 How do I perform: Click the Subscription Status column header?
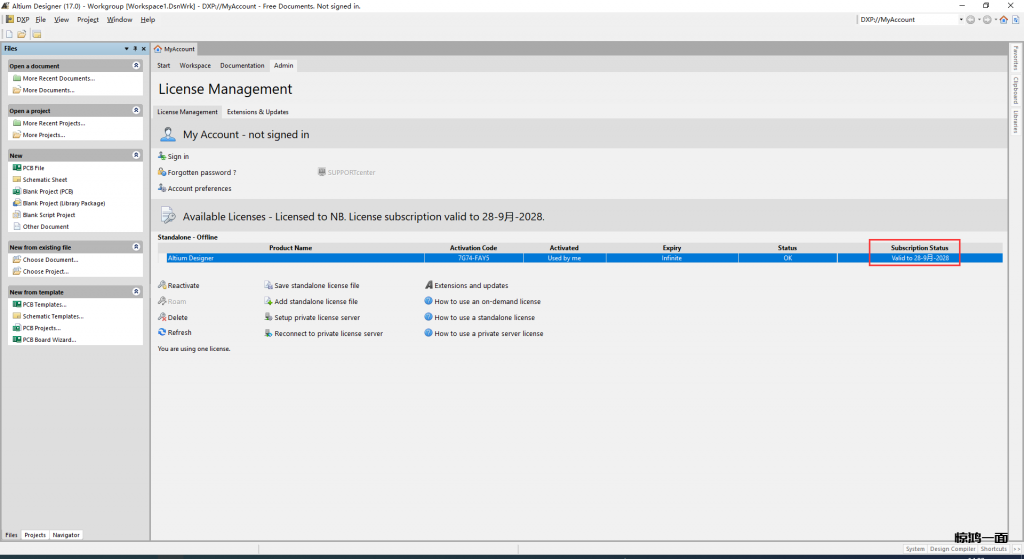pyautogui.click(x=919, y=247)
